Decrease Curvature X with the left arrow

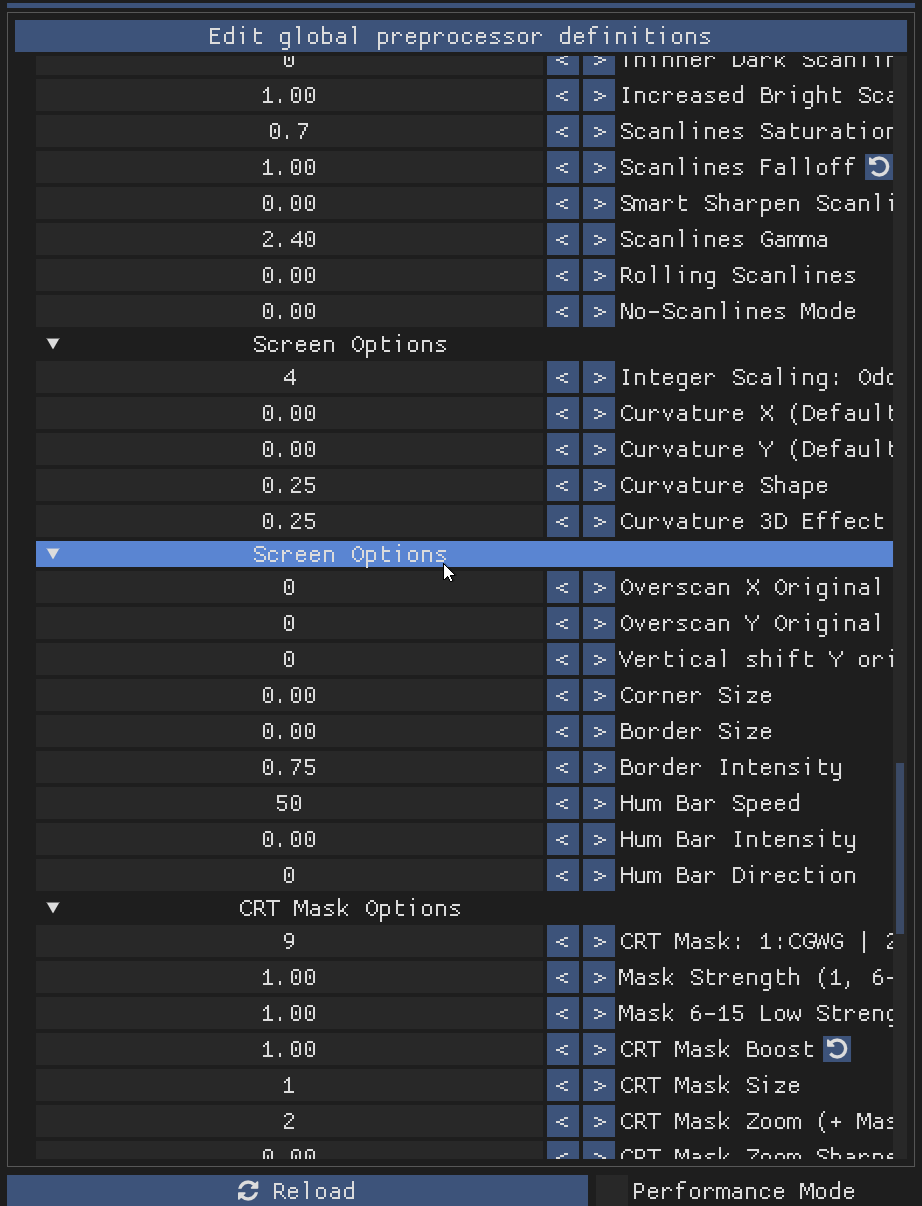pos(563,413)
